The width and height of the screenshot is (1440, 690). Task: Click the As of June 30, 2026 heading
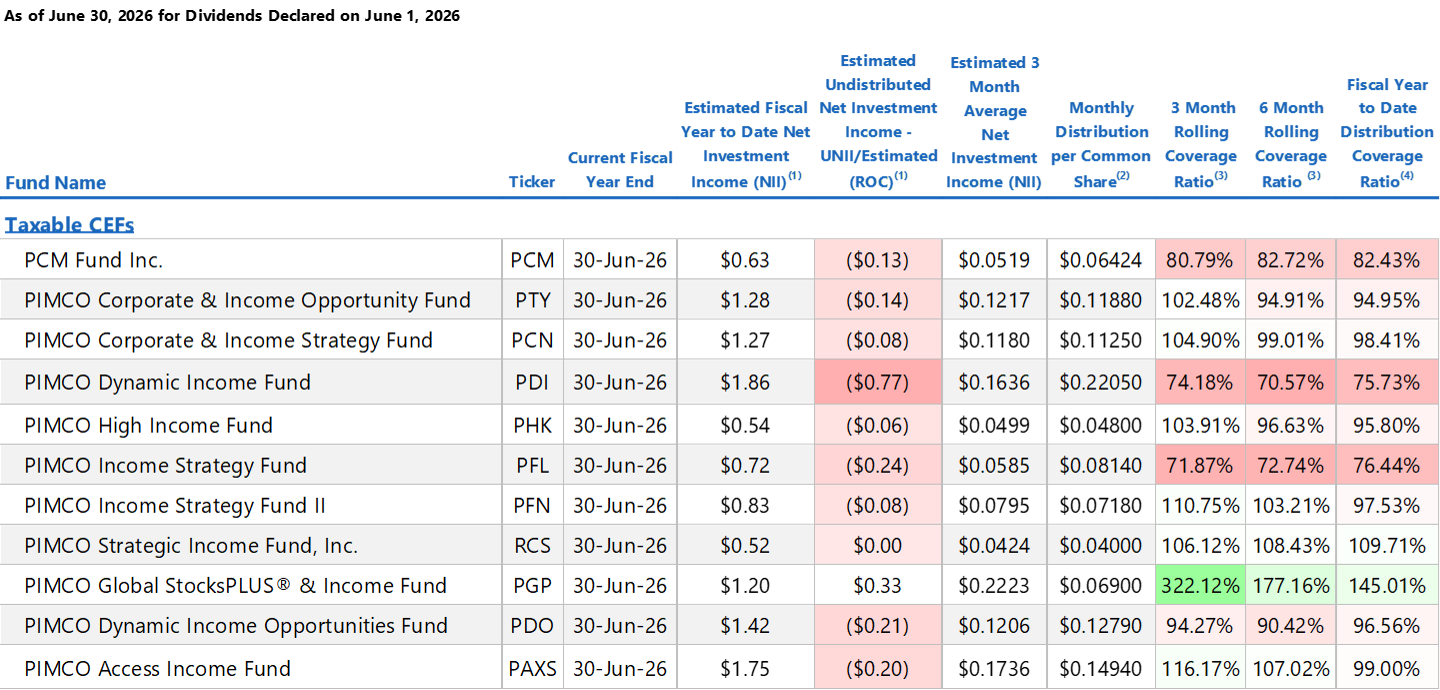(232, 16)
